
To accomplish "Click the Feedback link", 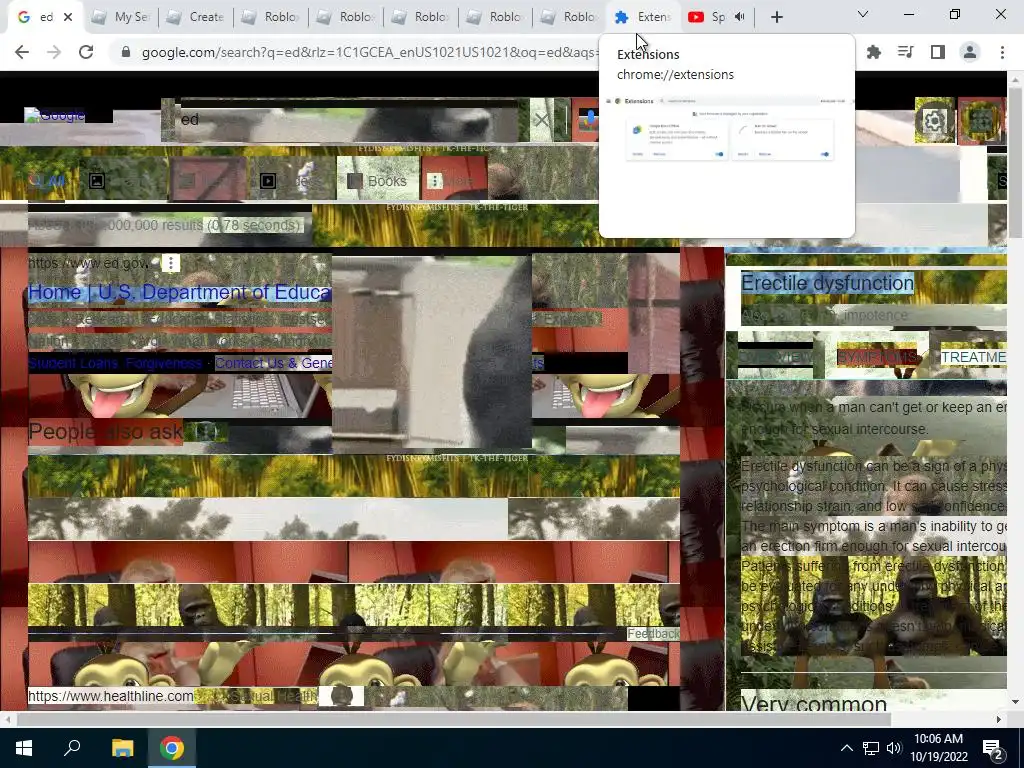I will (652, 633).
